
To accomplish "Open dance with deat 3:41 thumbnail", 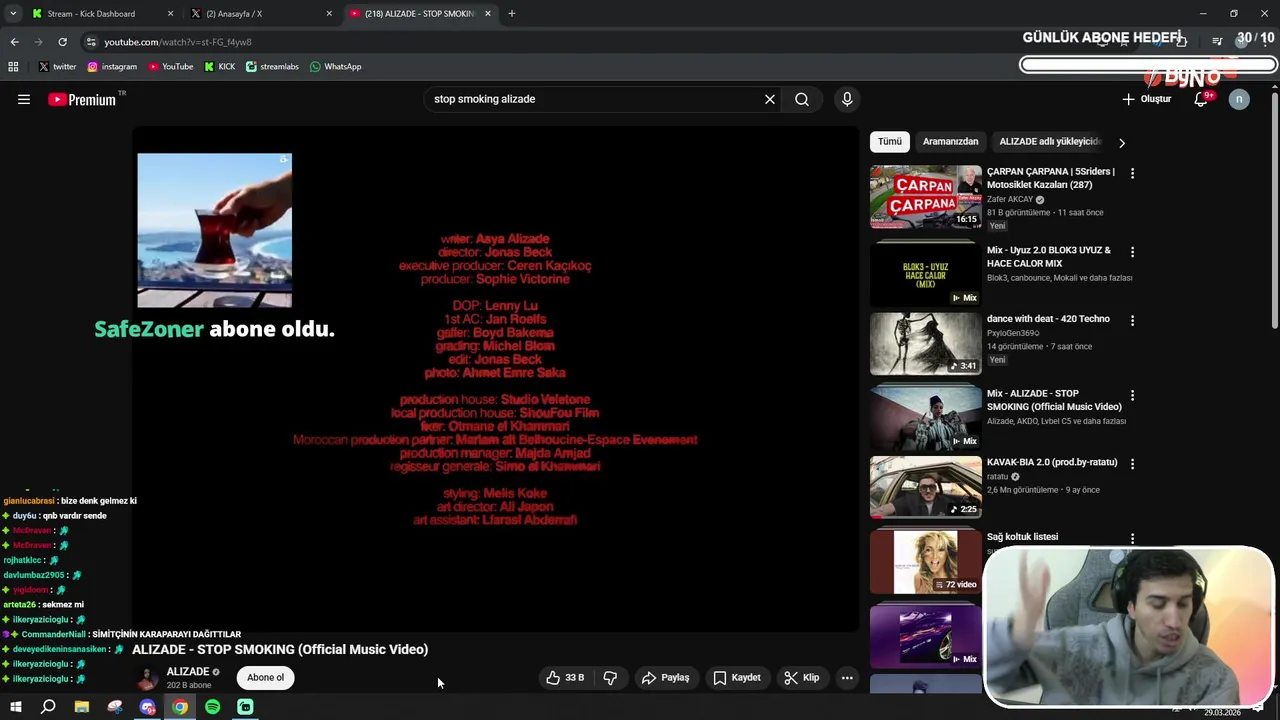I will pos(926,344).
